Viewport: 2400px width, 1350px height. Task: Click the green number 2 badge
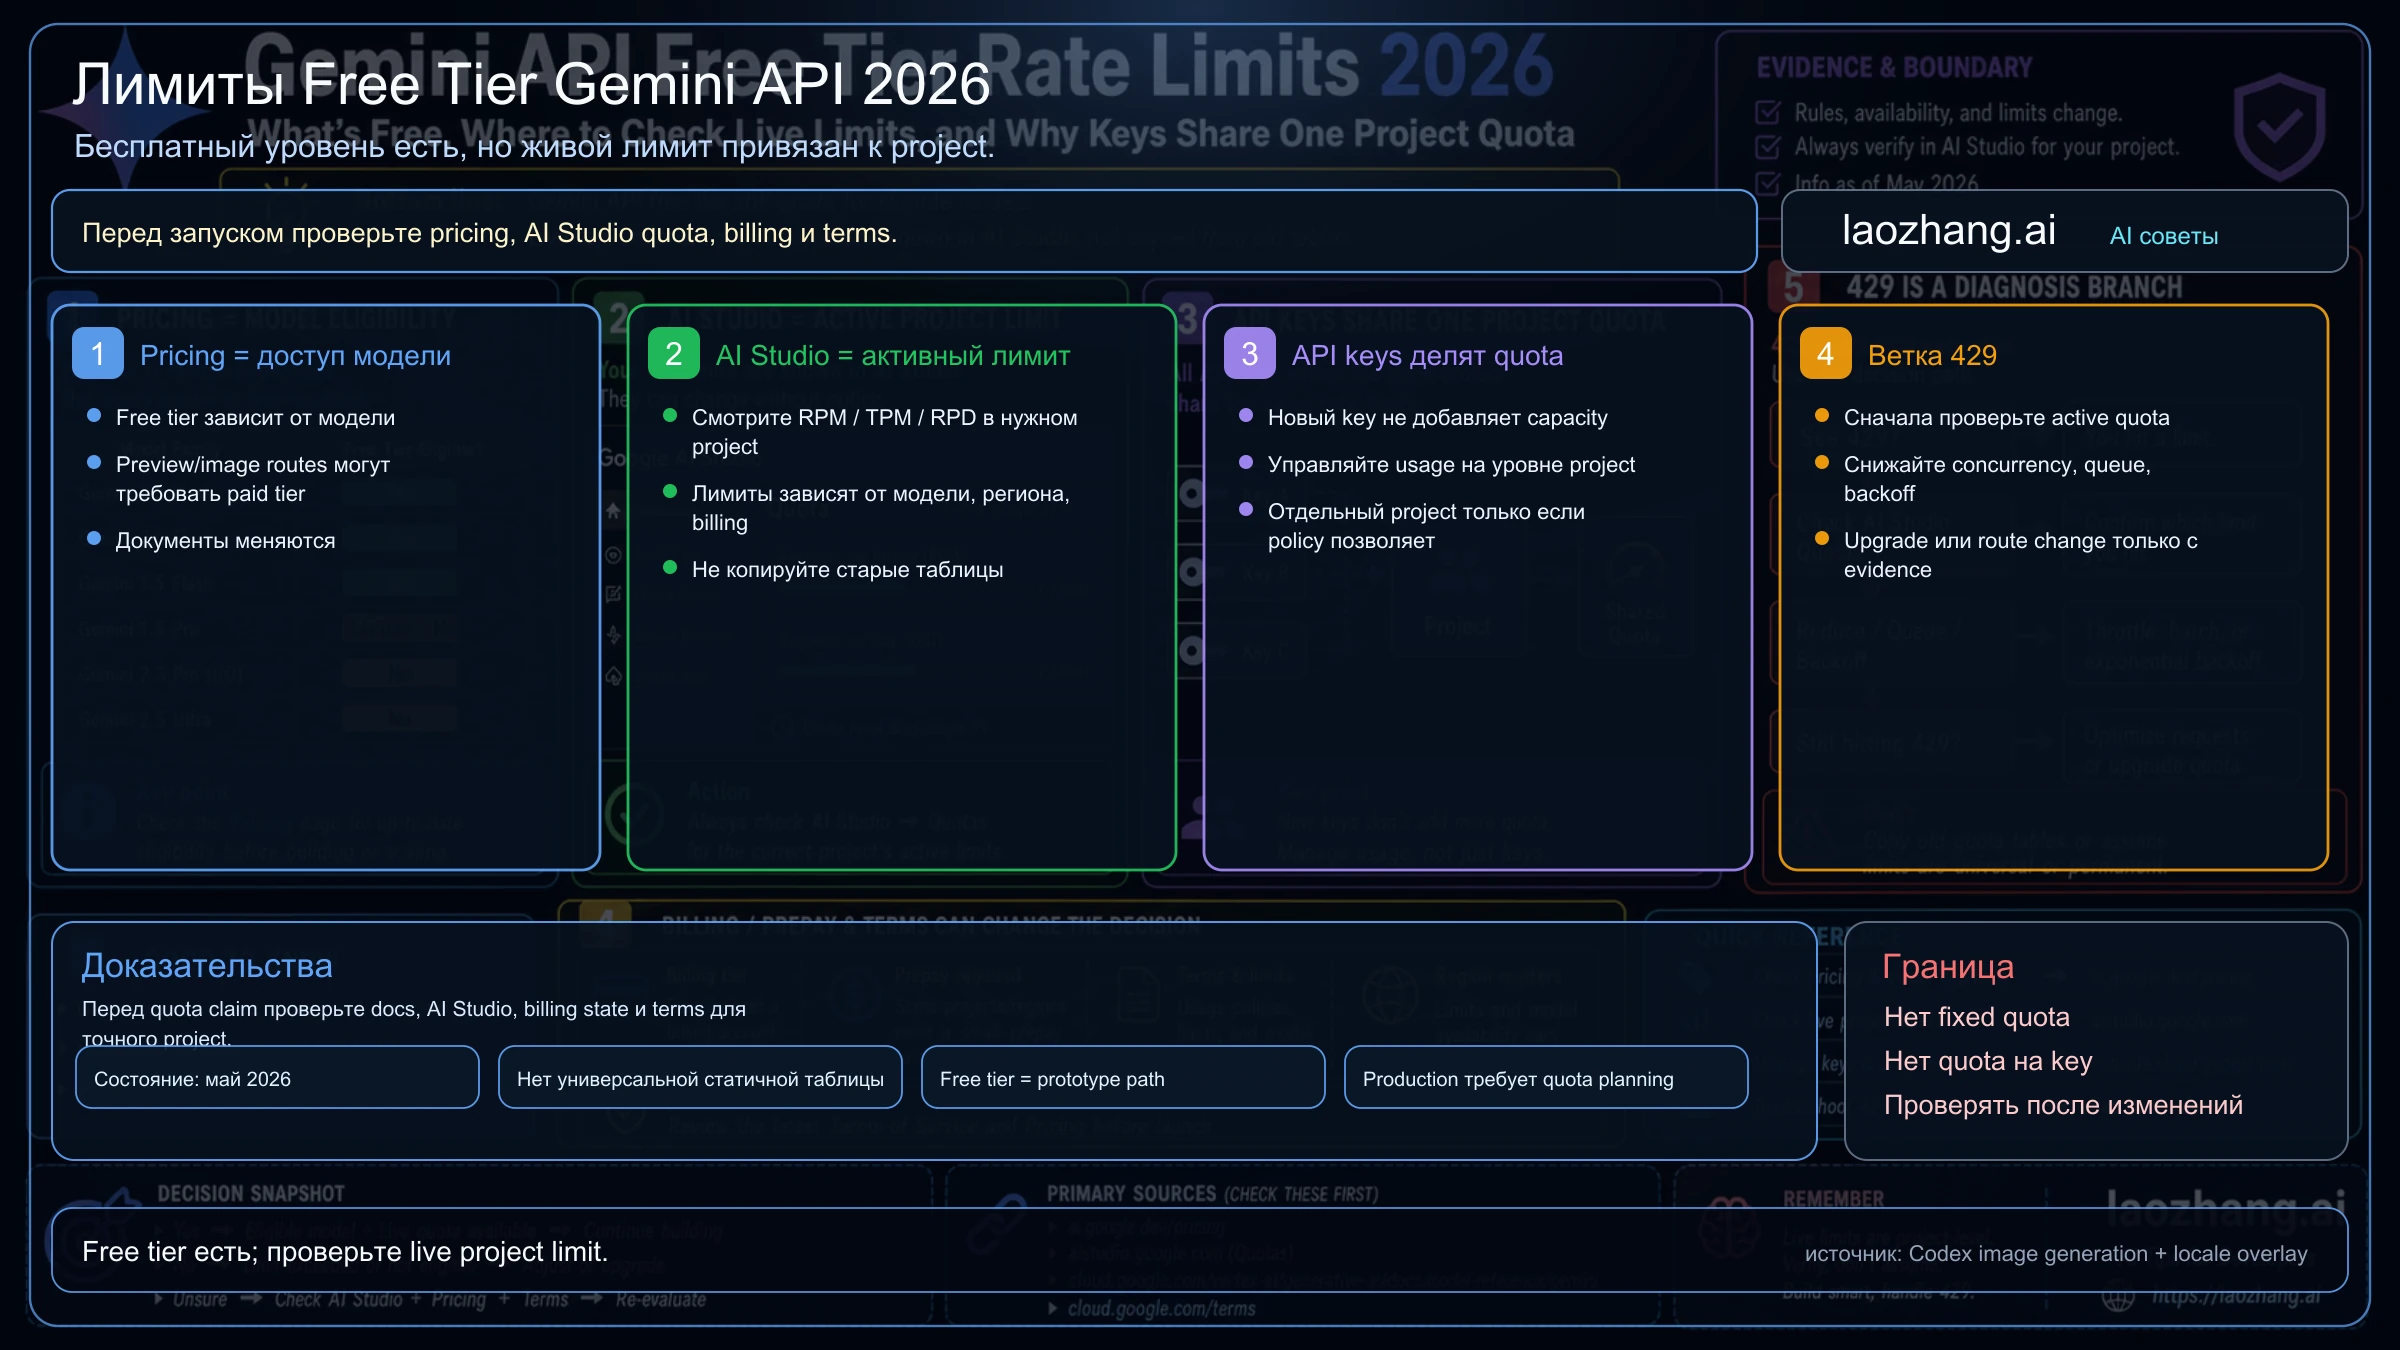674,354
